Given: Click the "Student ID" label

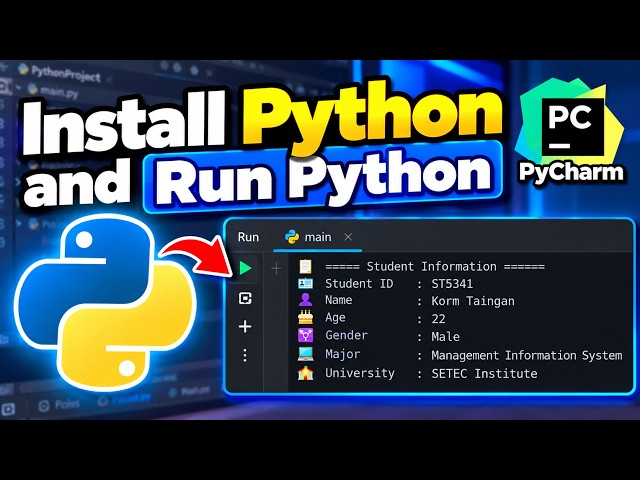Looking at the screenshot, I should (x=359, y=283).
